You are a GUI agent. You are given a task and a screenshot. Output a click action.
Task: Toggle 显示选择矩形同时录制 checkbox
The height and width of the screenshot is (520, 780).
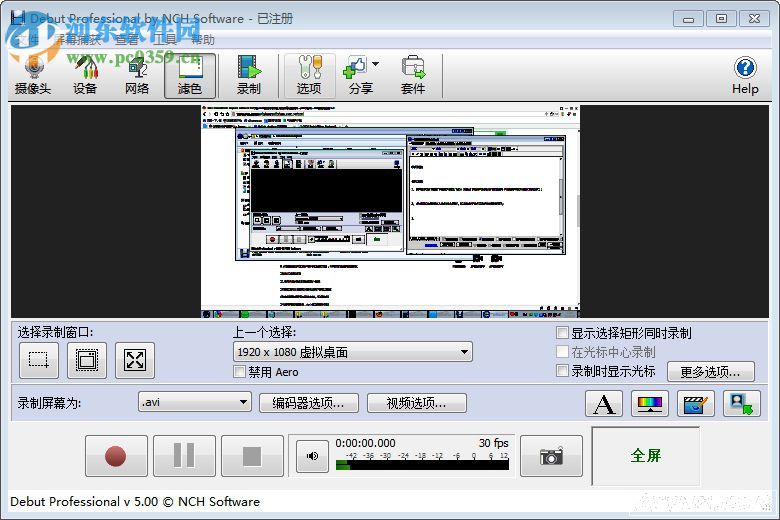point(563,333)
